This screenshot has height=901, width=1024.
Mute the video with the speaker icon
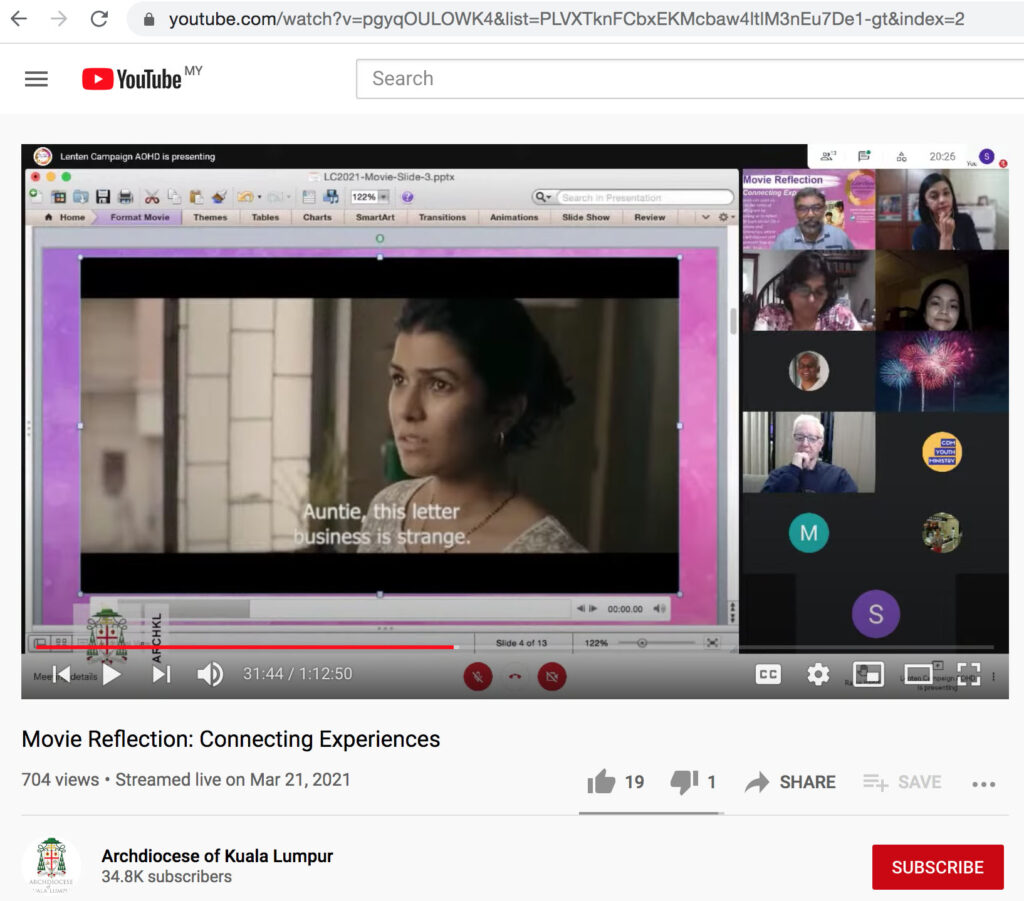pyautogui.click(x=210, y=675)
